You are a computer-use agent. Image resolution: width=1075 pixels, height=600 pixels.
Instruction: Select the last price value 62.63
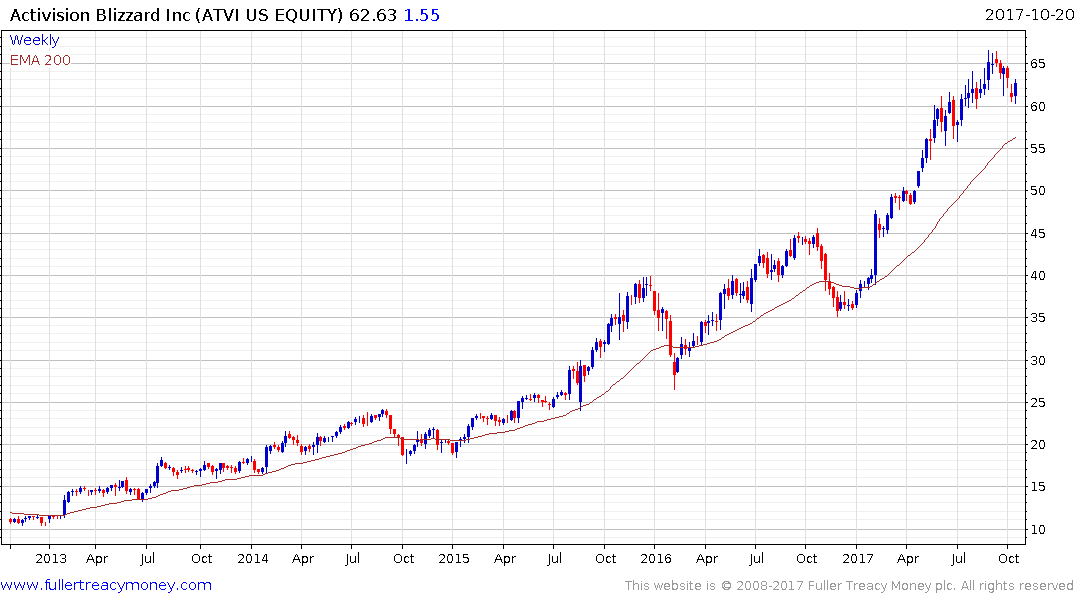[x=373, y=15]
